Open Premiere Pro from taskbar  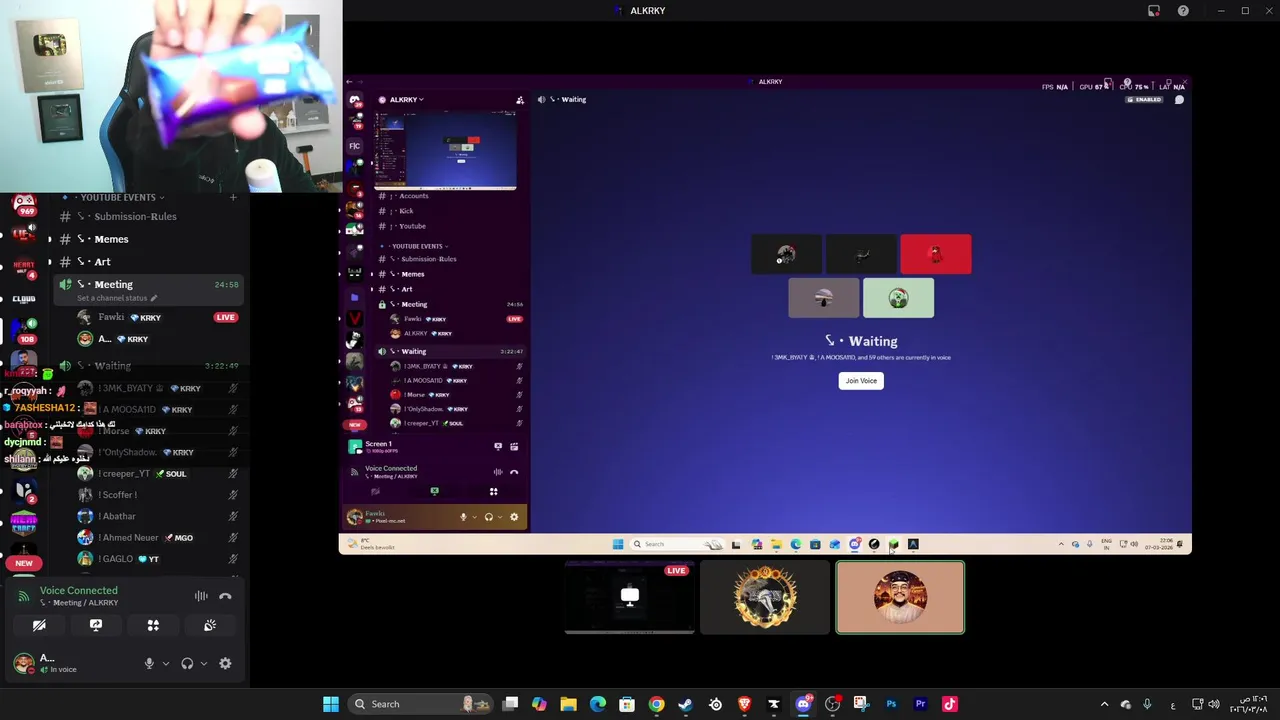pyautogui.click(x=920, y=704)
